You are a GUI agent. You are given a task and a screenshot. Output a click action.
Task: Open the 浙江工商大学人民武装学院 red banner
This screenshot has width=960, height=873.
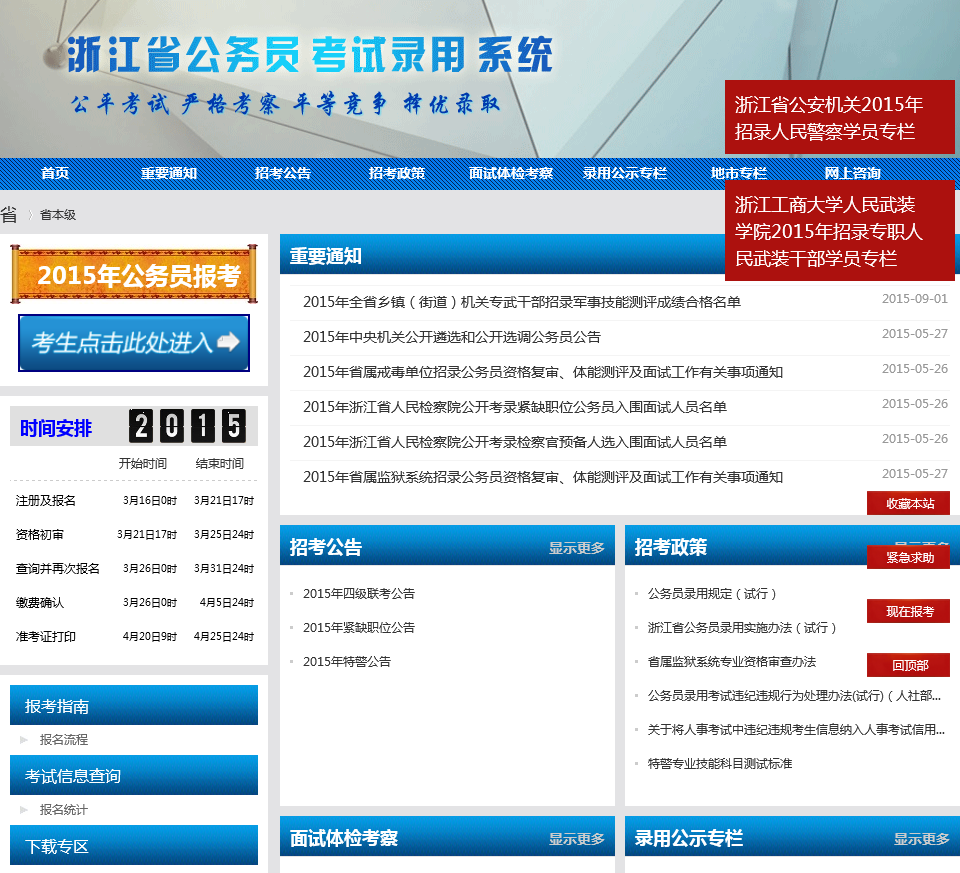(x=839, y=231)
